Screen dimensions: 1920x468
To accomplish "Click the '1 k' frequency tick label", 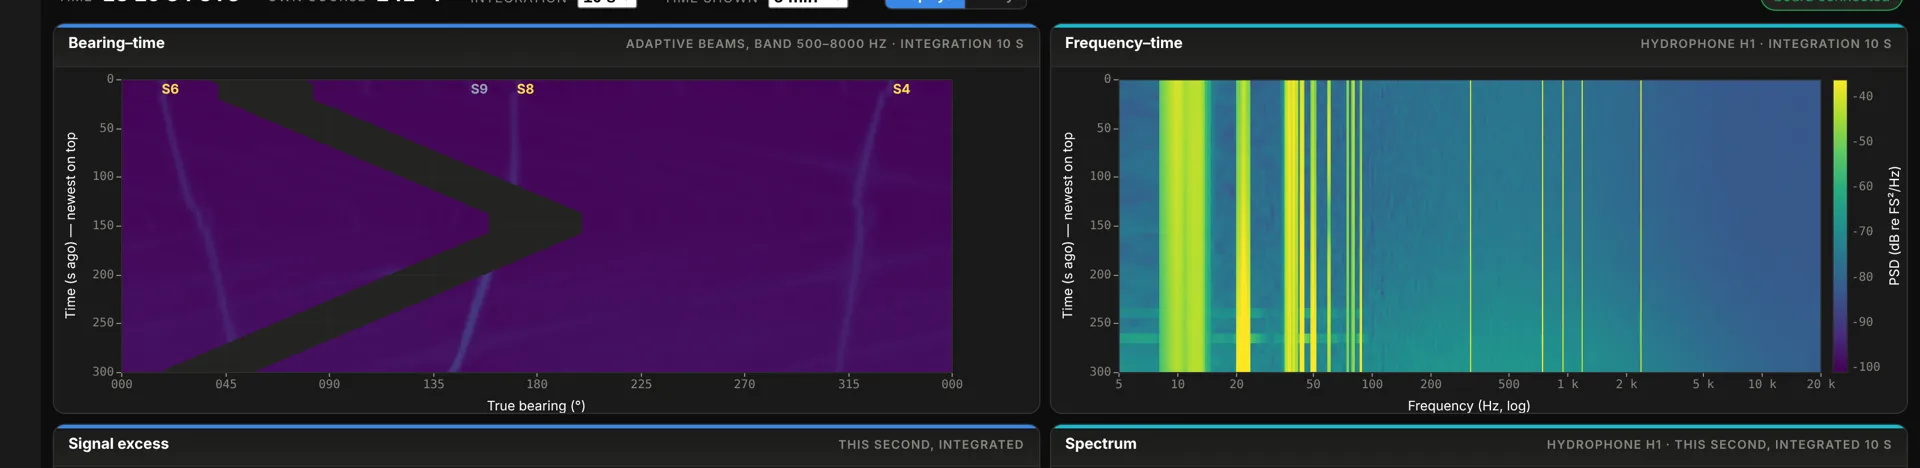I will point(1567,384).
